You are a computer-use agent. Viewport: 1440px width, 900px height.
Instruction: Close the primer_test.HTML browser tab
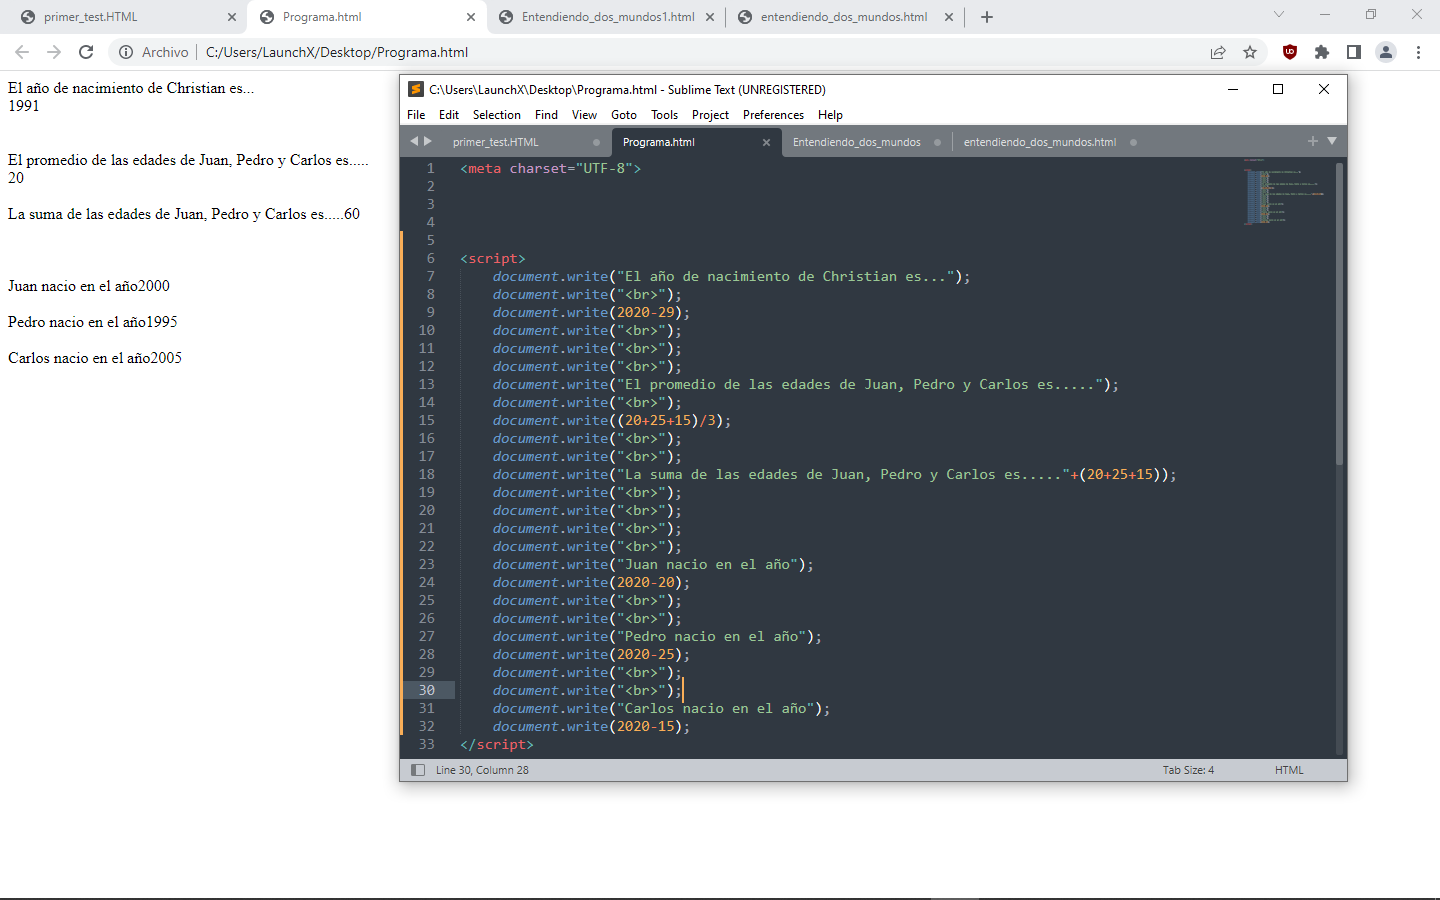coord(232,17)
